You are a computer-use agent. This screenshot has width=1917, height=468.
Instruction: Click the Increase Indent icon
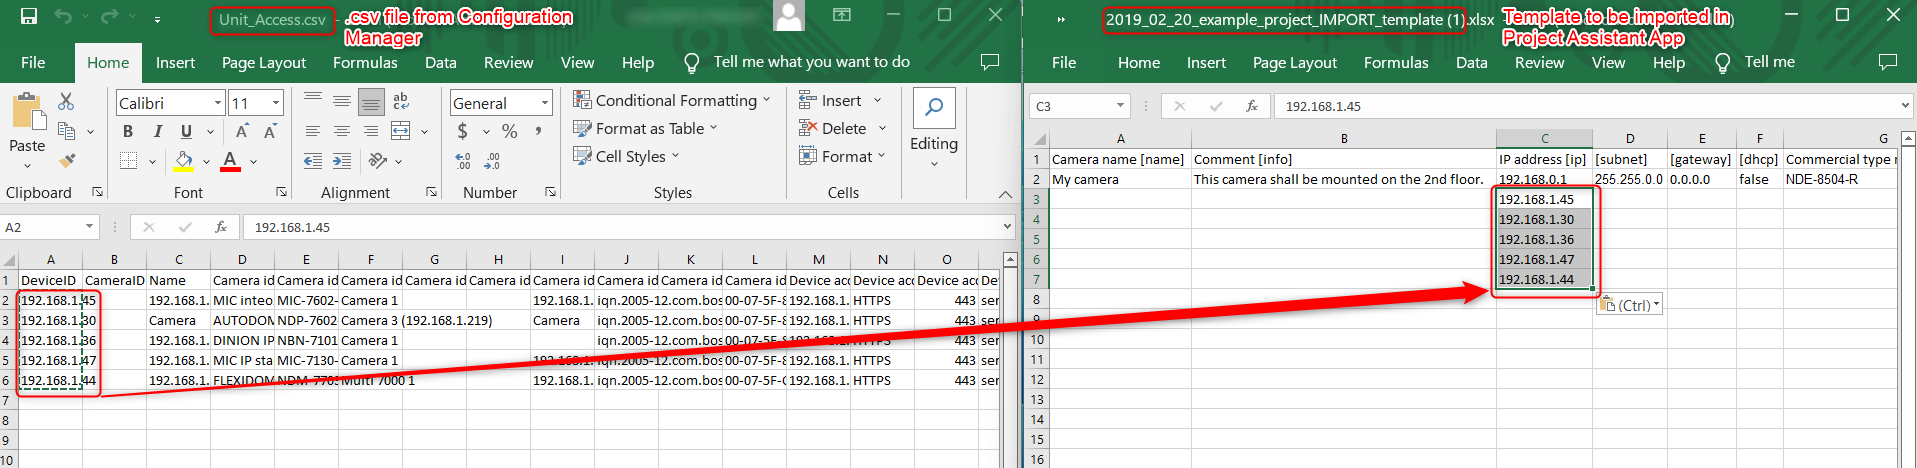coord(342,161)
